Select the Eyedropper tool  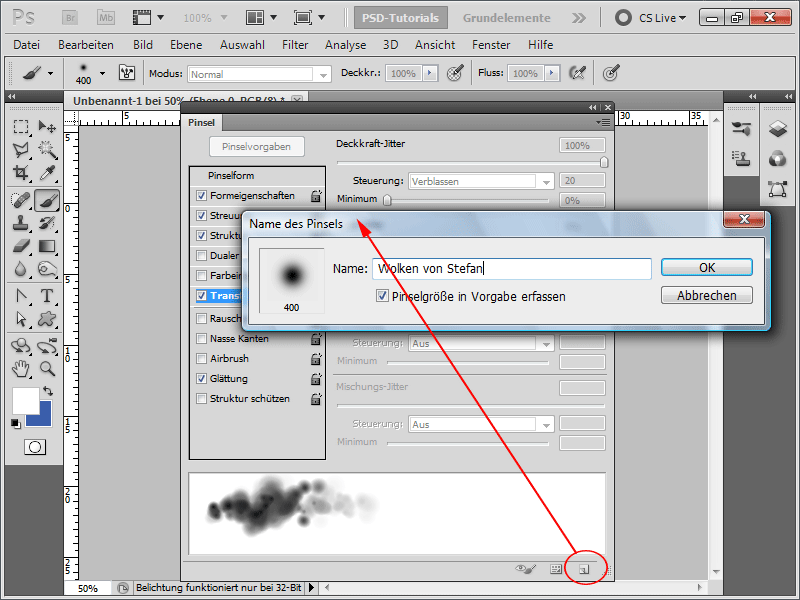[47, 173]
